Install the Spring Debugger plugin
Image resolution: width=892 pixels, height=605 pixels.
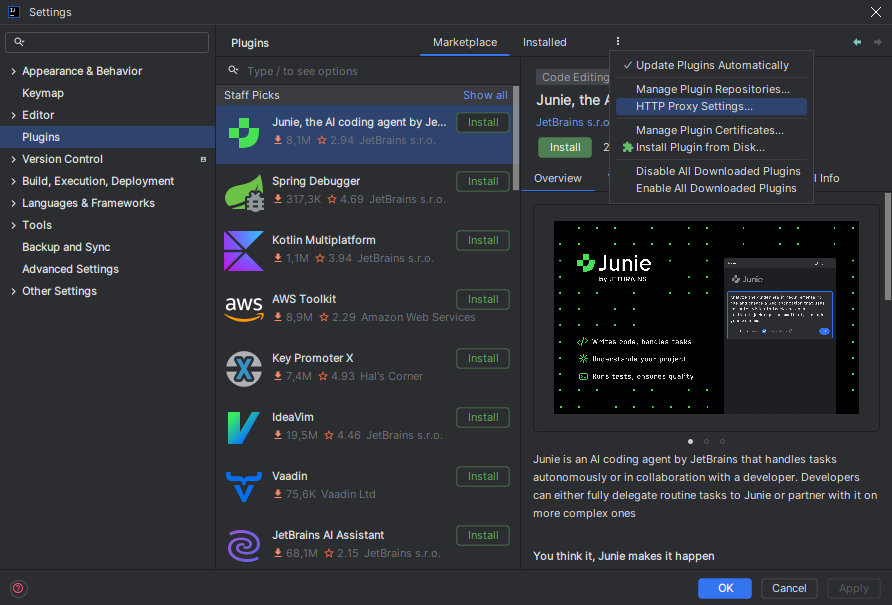(x=483, y=181)
